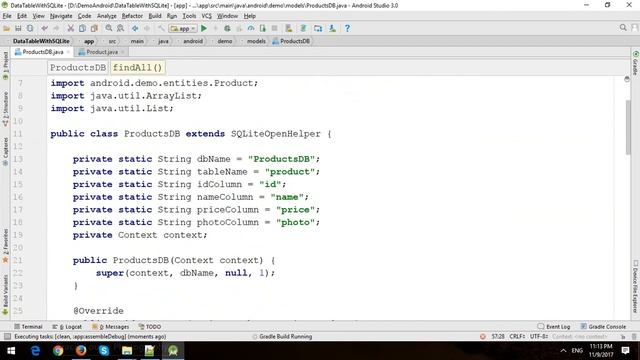Viewport: 640px width, 360px height.
Task: Click the Open folder toolbar icon
Action: pyautogui.click(x=7, y=29)
